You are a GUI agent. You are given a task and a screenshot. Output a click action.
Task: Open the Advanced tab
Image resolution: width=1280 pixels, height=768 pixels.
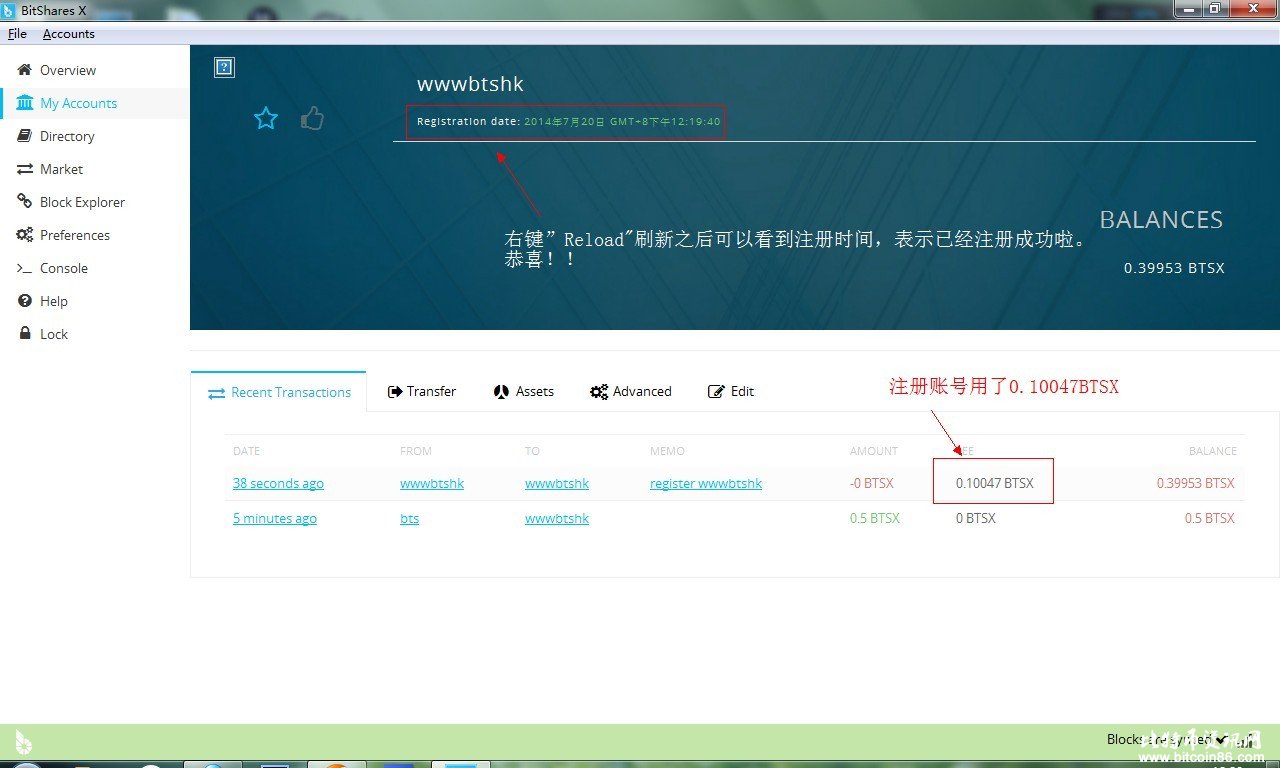[631, 391]
